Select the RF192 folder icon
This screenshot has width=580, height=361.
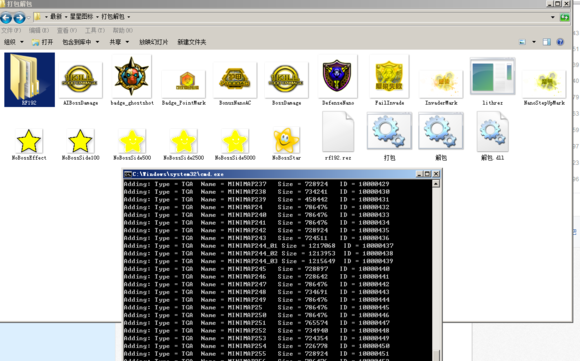tap(29, 79)
